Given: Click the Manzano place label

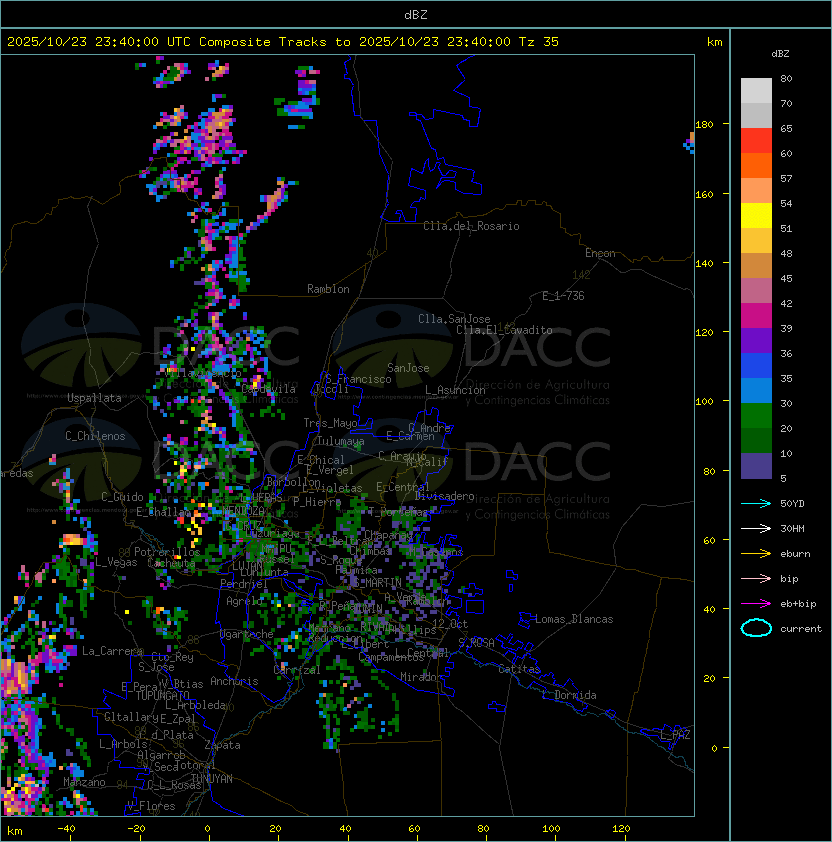Looking at the screenshot, I should tap(84, 782).
